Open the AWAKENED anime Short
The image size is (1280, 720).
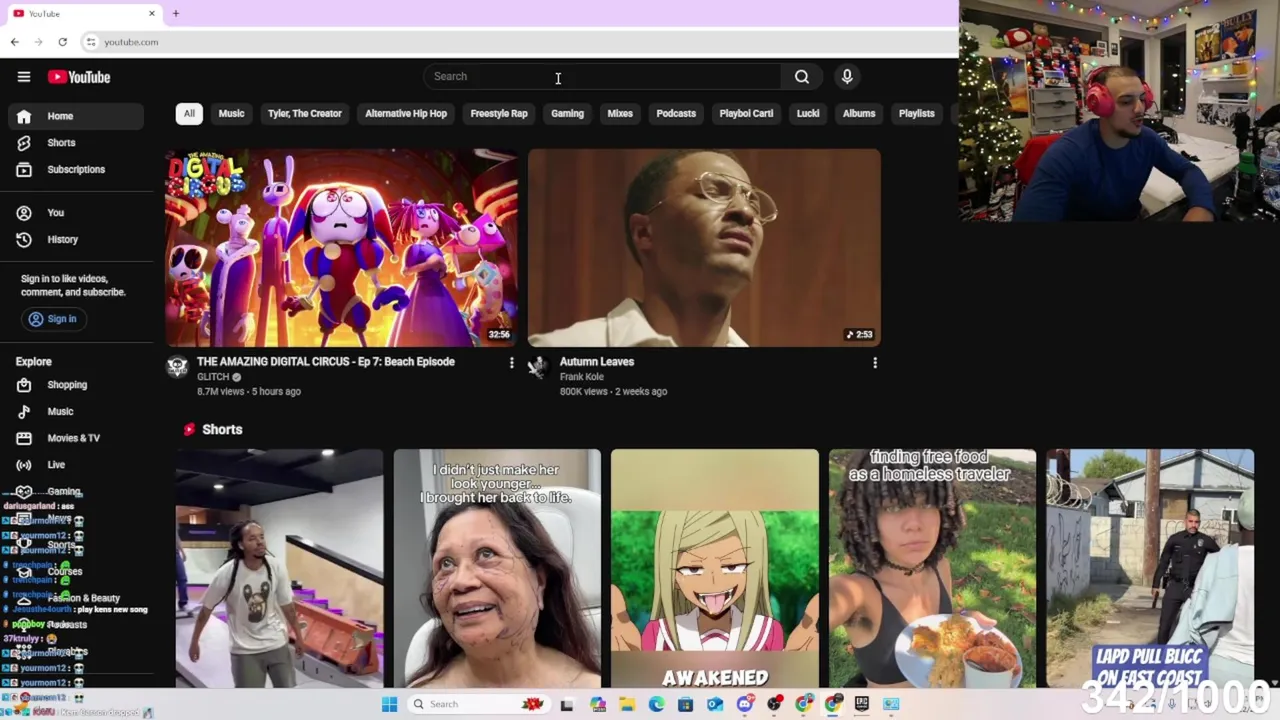click(715, 568)
